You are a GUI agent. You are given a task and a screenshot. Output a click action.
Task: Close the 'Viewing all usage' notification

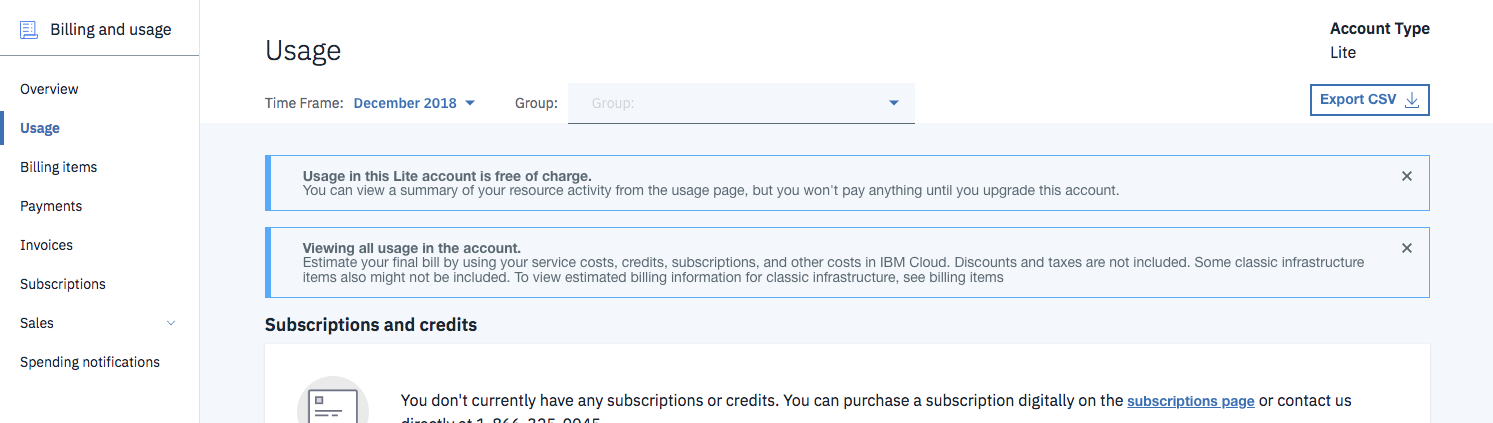[1406, 248]
